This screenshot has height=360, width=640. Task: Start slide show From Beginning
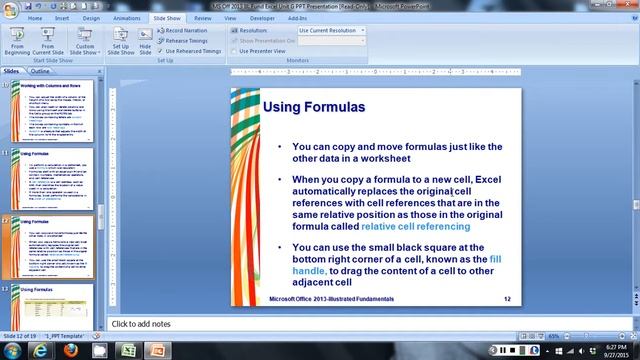click(17, 41)
